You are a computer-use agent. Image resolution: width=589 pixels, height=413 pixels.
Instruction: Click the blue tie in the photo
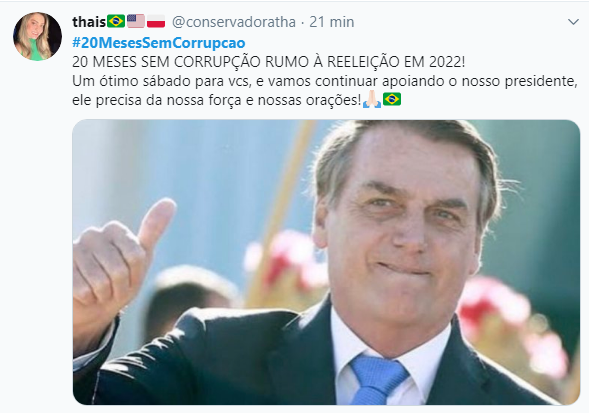[x=378, y=380]
